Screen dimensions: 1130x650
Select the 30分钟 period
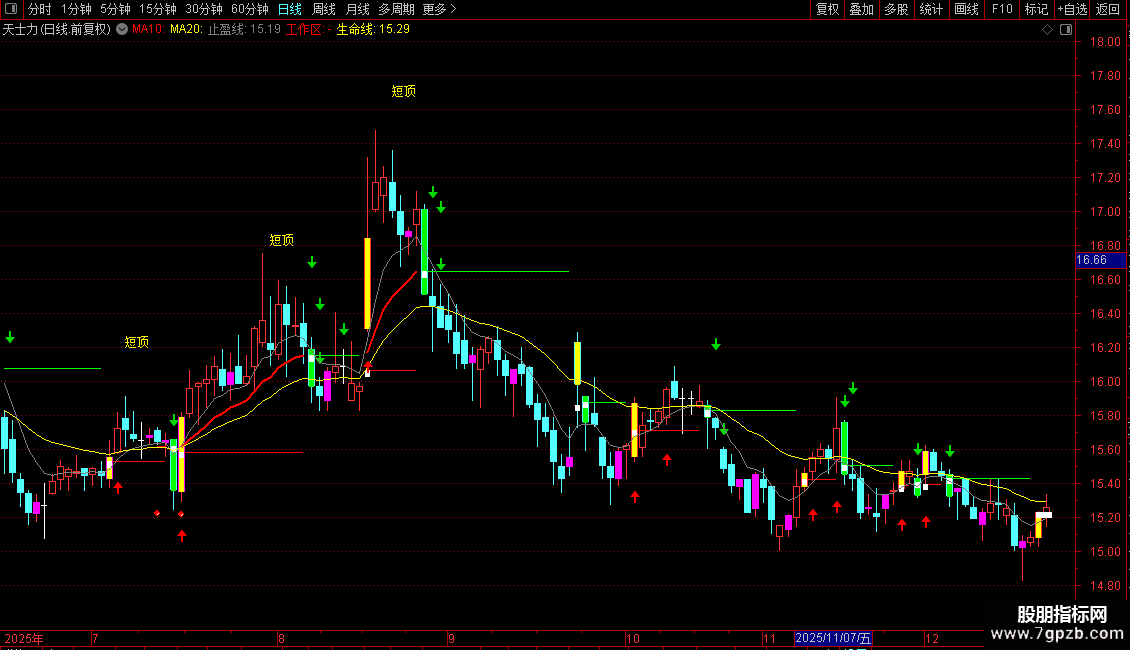pos(203,9)
